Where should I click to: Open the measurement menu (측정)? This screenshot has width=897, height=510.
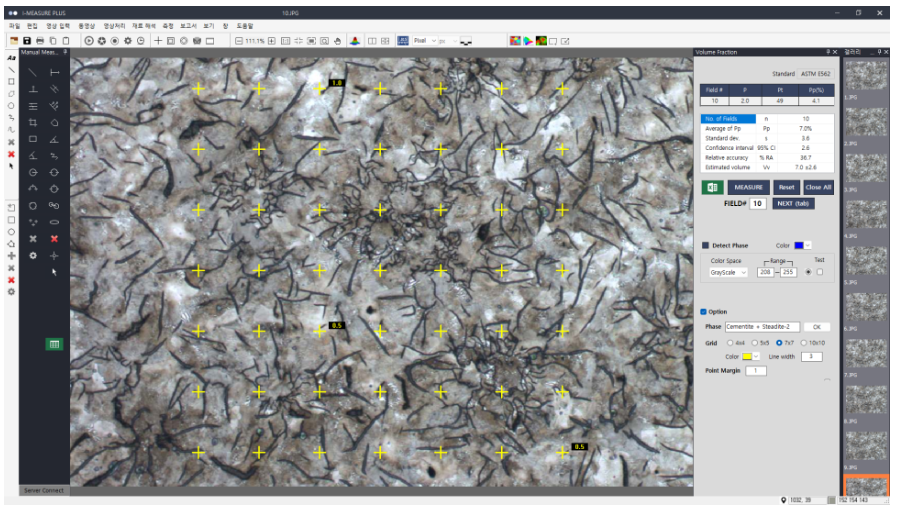(x=168, y=26)
